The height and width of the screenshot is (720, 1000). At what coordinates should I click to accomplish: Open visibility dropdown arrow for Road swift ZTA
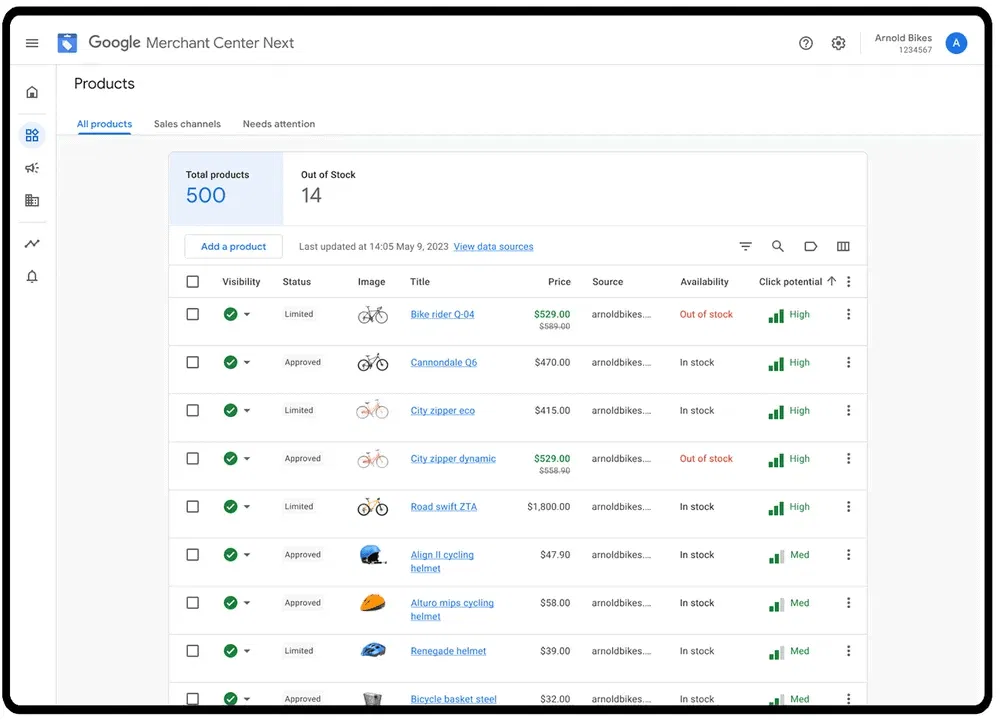pos(247,507)
